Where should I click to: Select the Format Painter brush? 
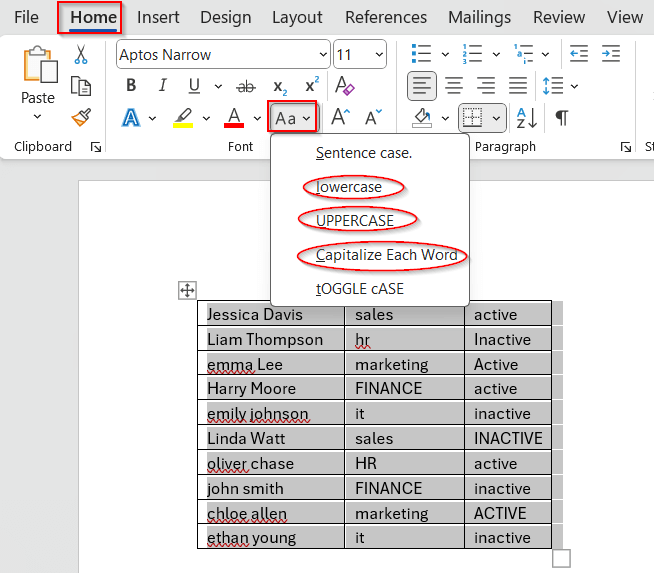pyautogui.click(x=81, y=118)
